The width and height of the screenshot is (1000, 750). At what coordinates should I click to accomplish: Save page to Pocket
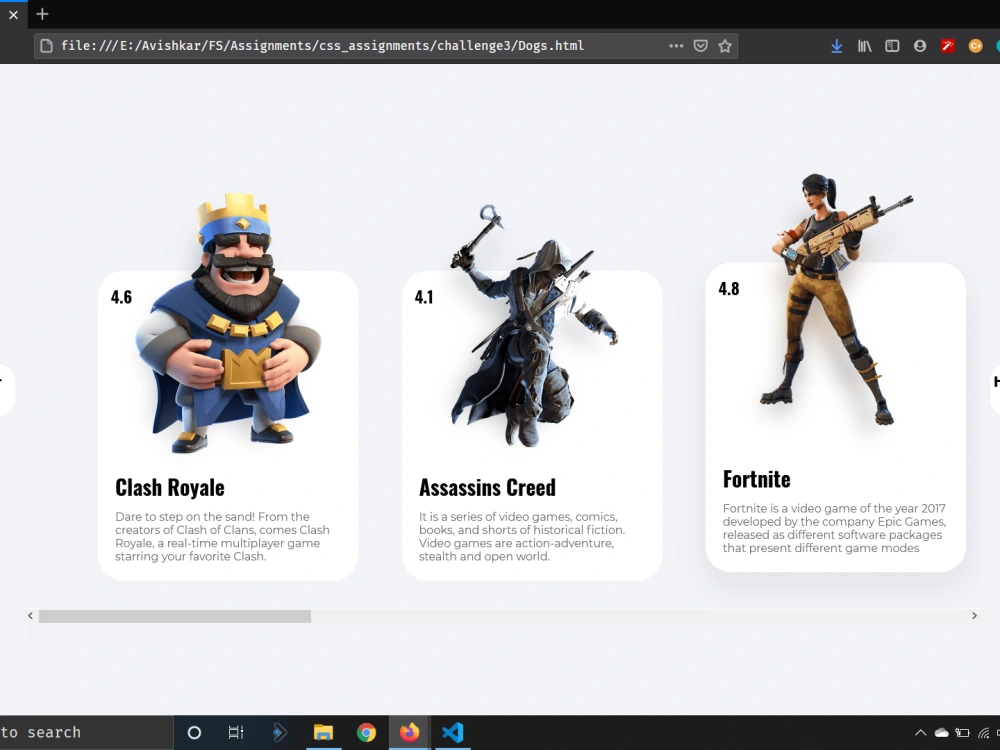point(700,46)
